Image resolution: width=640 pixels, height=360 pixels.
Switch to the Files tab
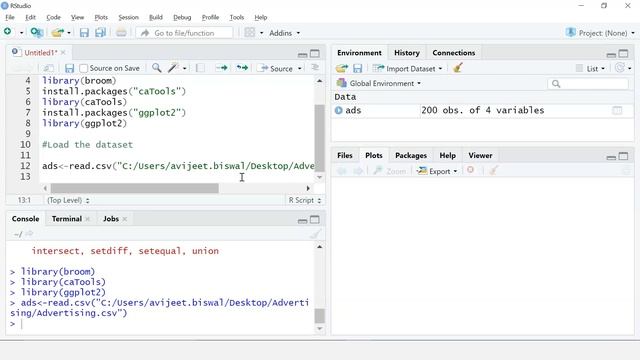click(x=344, y=156)
